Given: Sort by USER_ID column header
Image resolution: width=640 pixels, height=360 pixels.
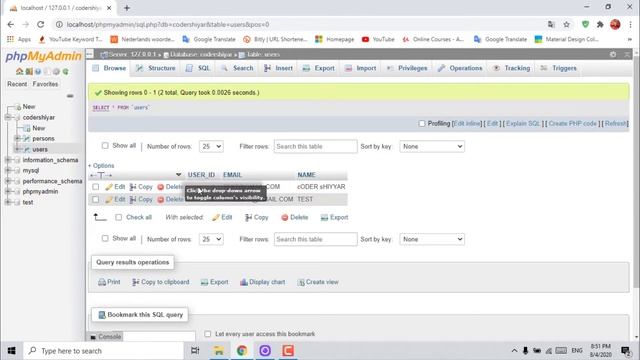Looking at the screenshot, I should pyautogui.click(x=201, y=175).
